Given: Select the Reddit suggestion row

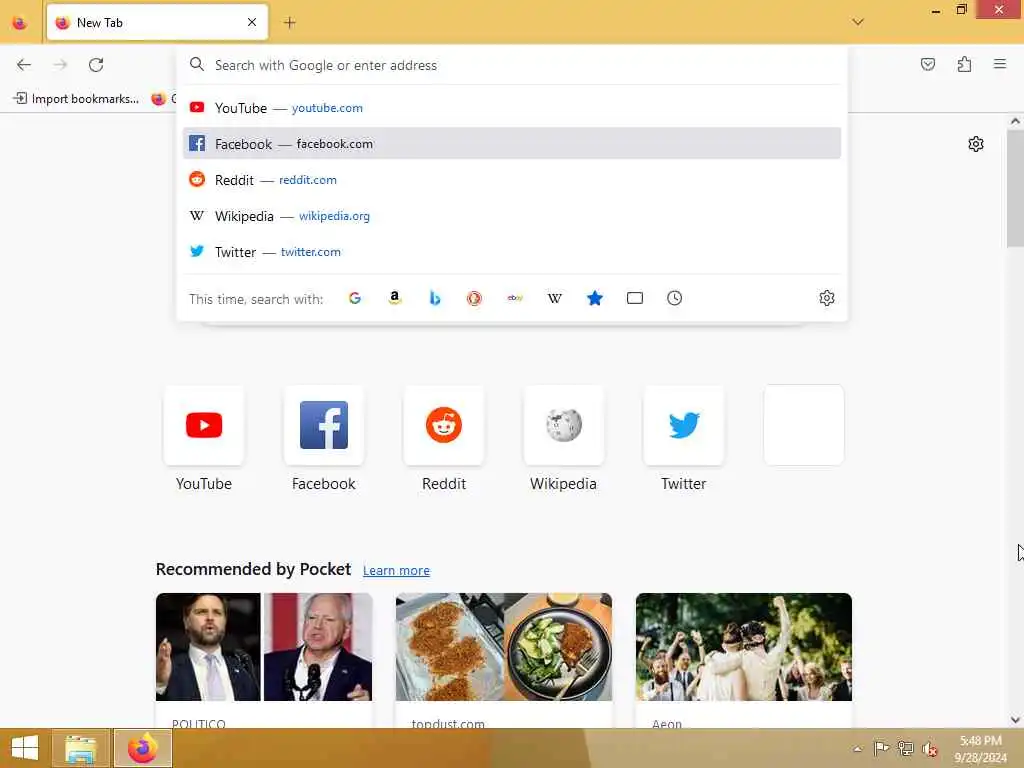Looking at the screenshot, I should pos(512,180).
